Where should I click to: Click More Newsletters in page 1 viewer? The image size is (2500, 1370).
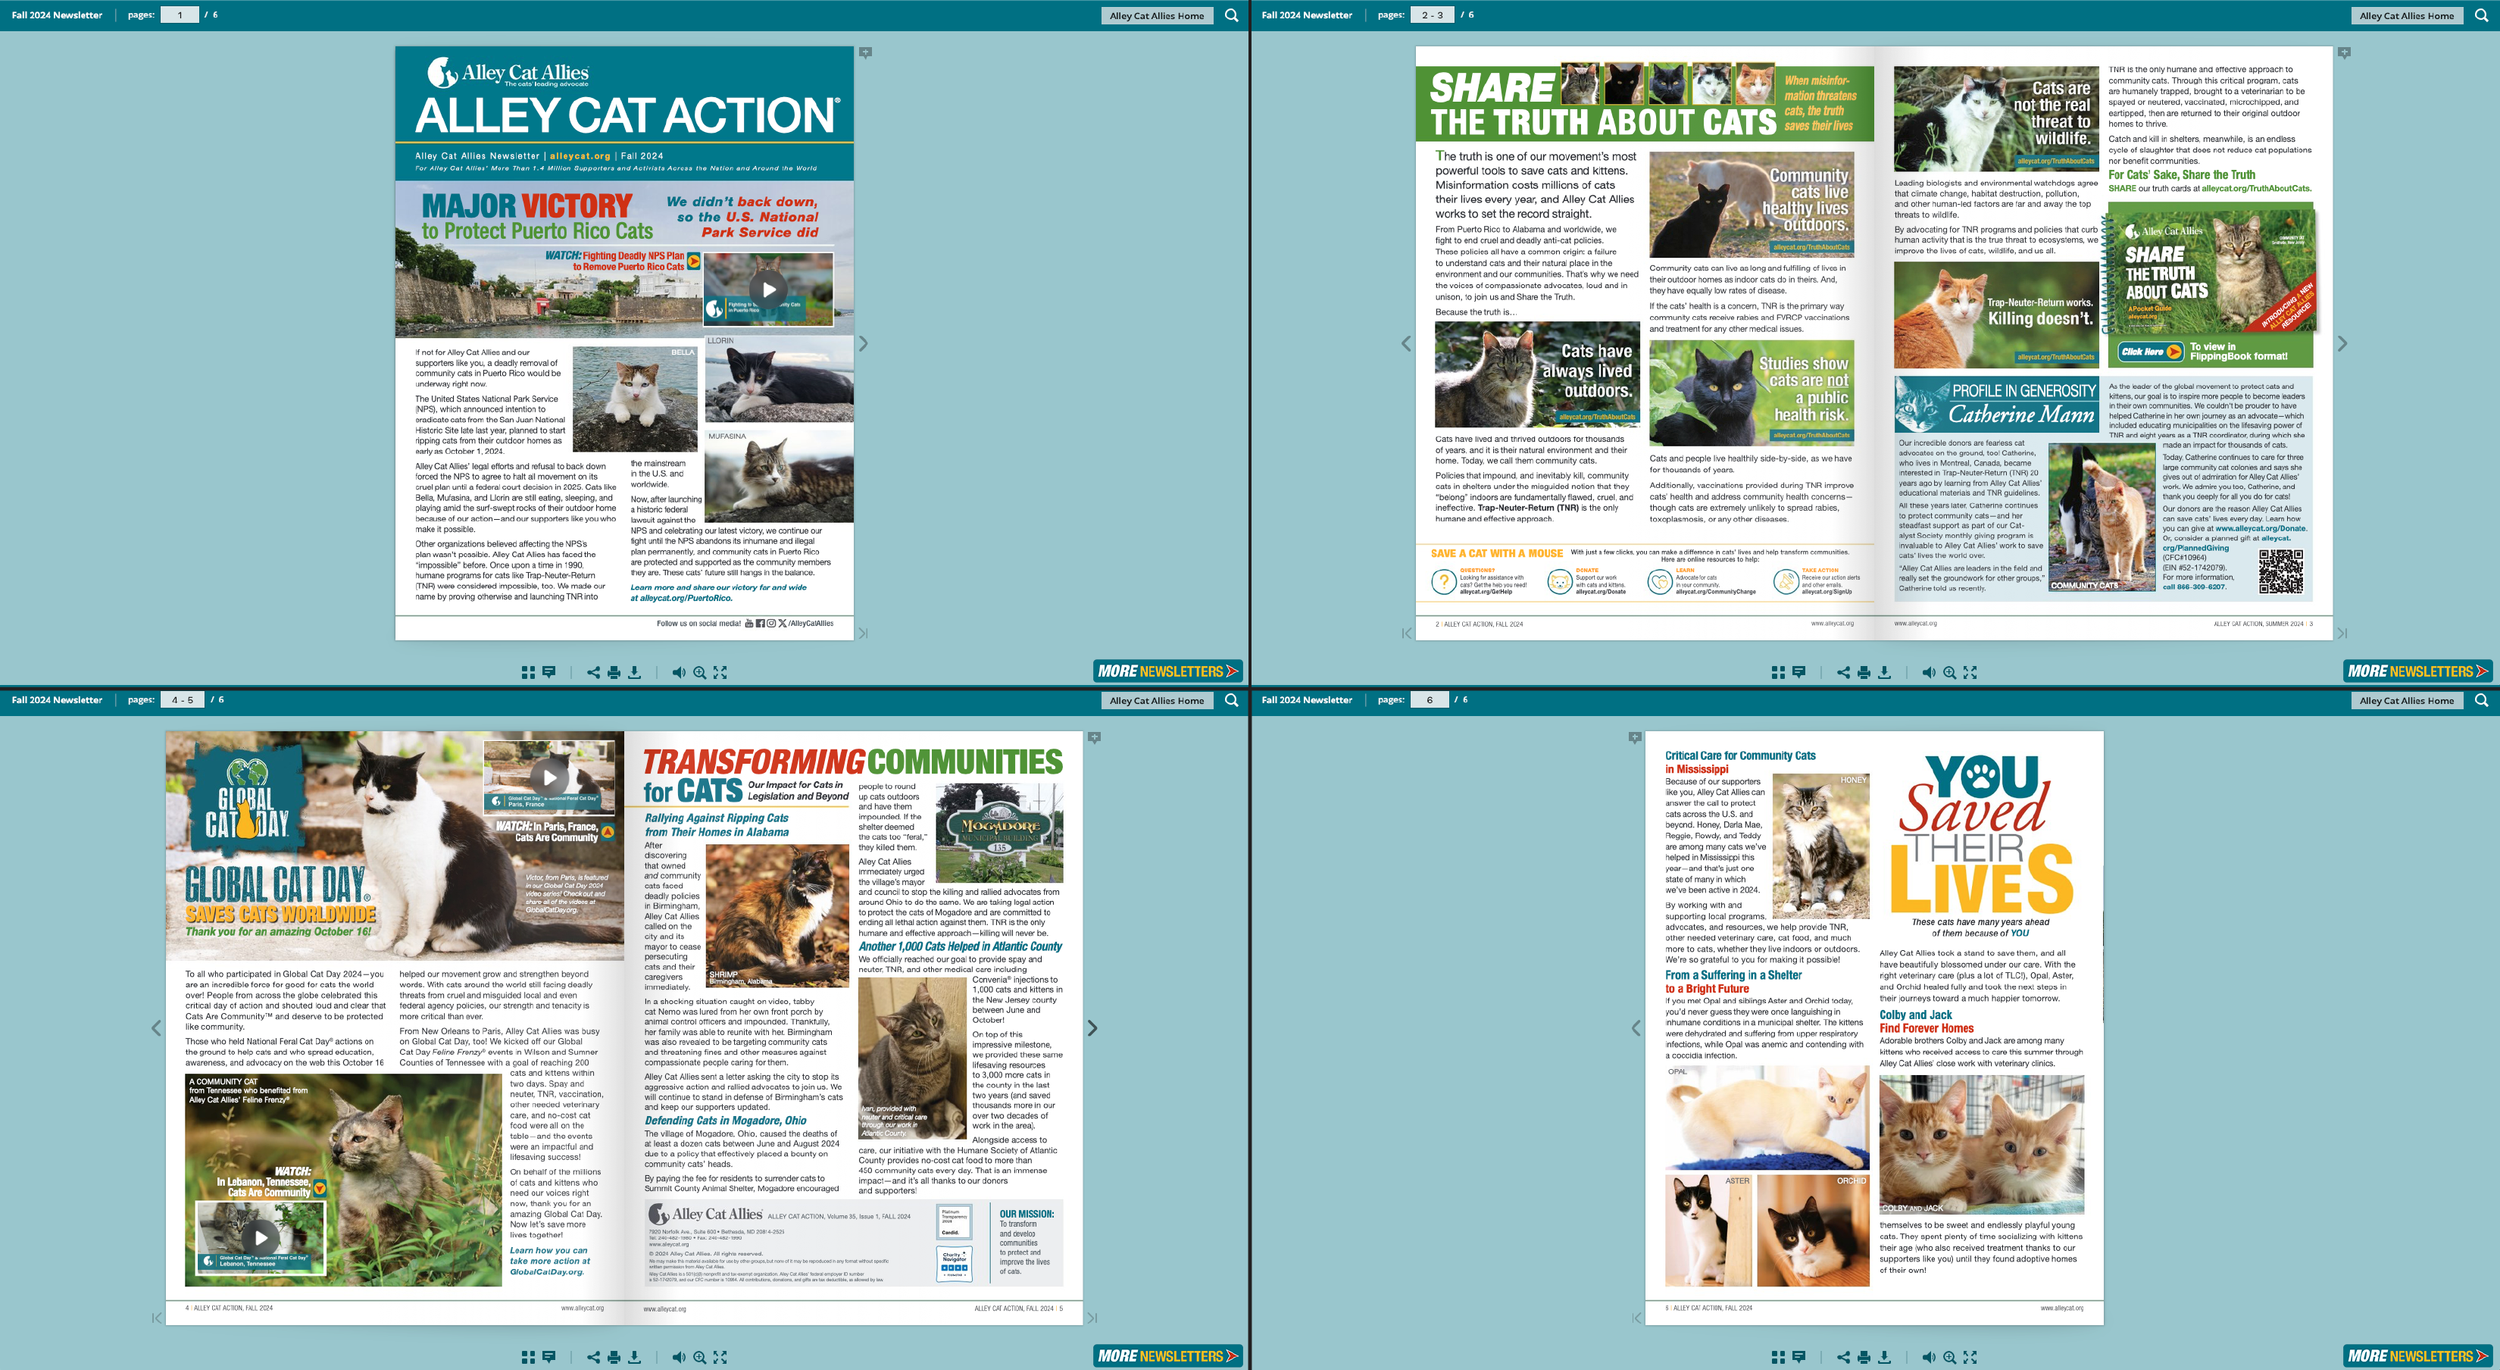pyautogui.click(x=1168, y=671)
